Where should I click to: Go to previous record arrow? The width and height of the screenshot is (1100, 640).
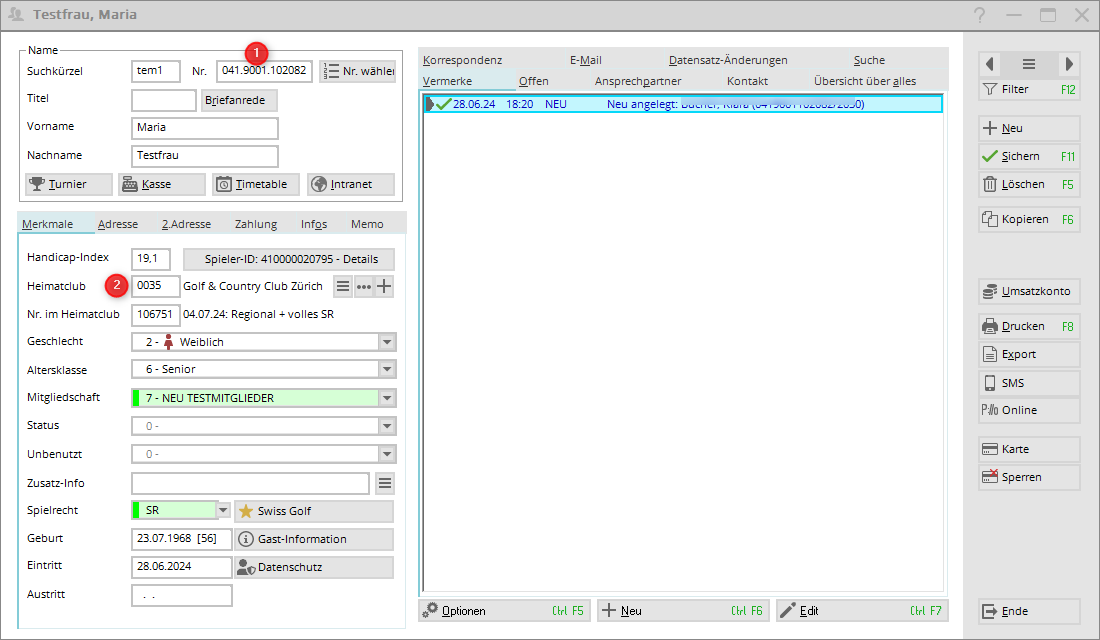pyautogui.click(x=990, y=64)
